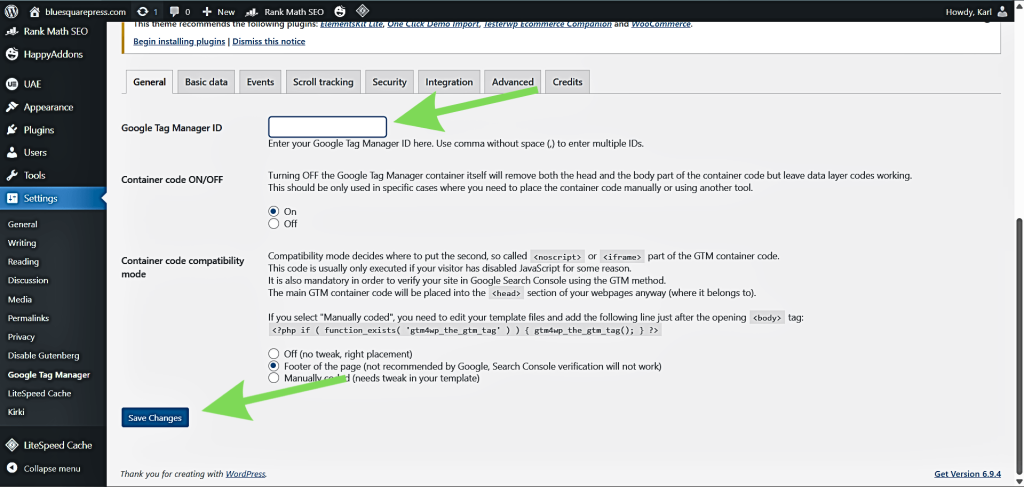The height and width of the screenshot is (487, 1024).
Task: Focus the Google Tag Manager ID field
Action: click(327, 127)
